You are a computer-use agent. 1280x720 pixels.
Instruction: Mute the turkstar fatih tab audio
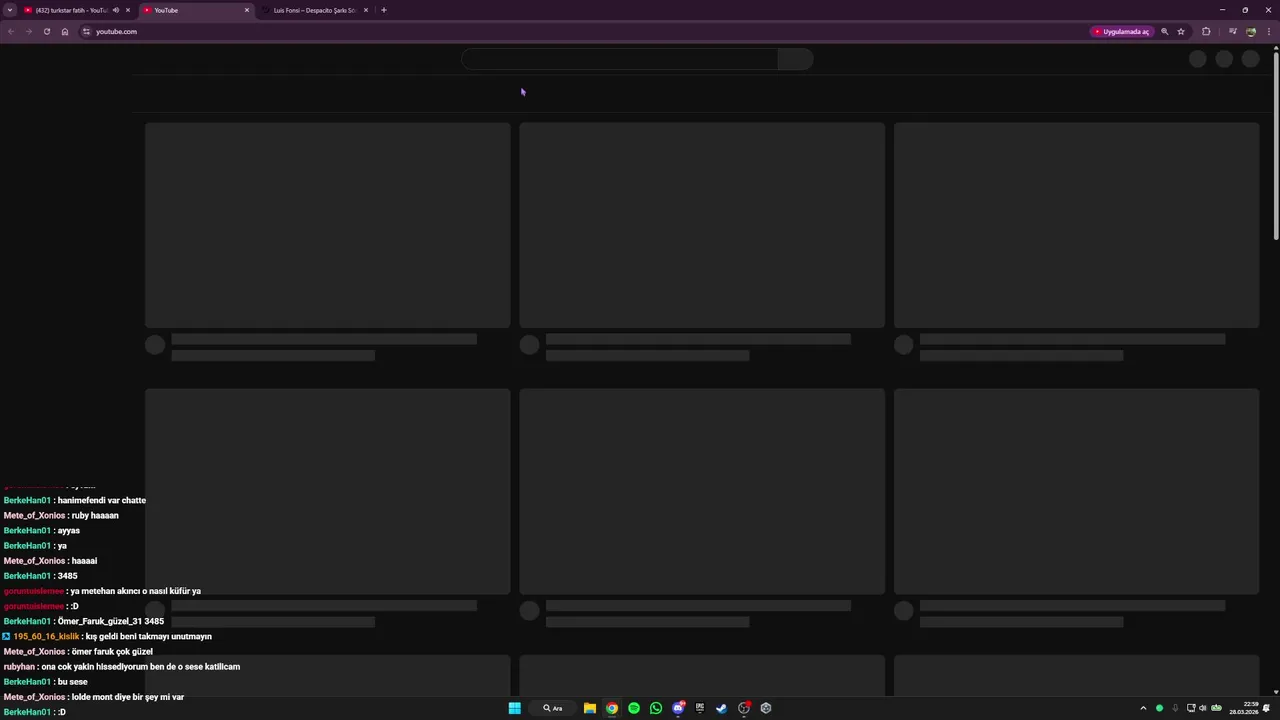(x=116, y=10)
